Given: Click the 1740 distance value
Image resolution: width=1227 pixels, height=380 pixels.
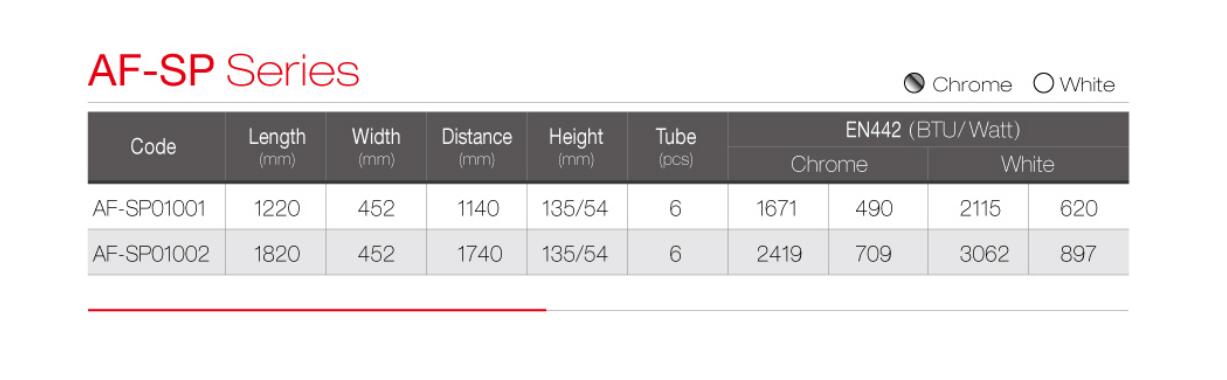Looking at the screenshot, I should [477, 252].
